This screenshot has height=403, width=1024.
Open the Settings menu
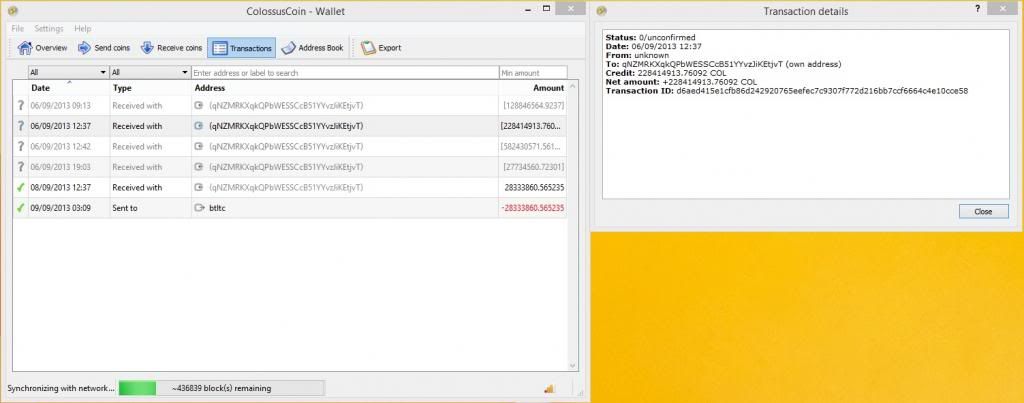[49, 29]
